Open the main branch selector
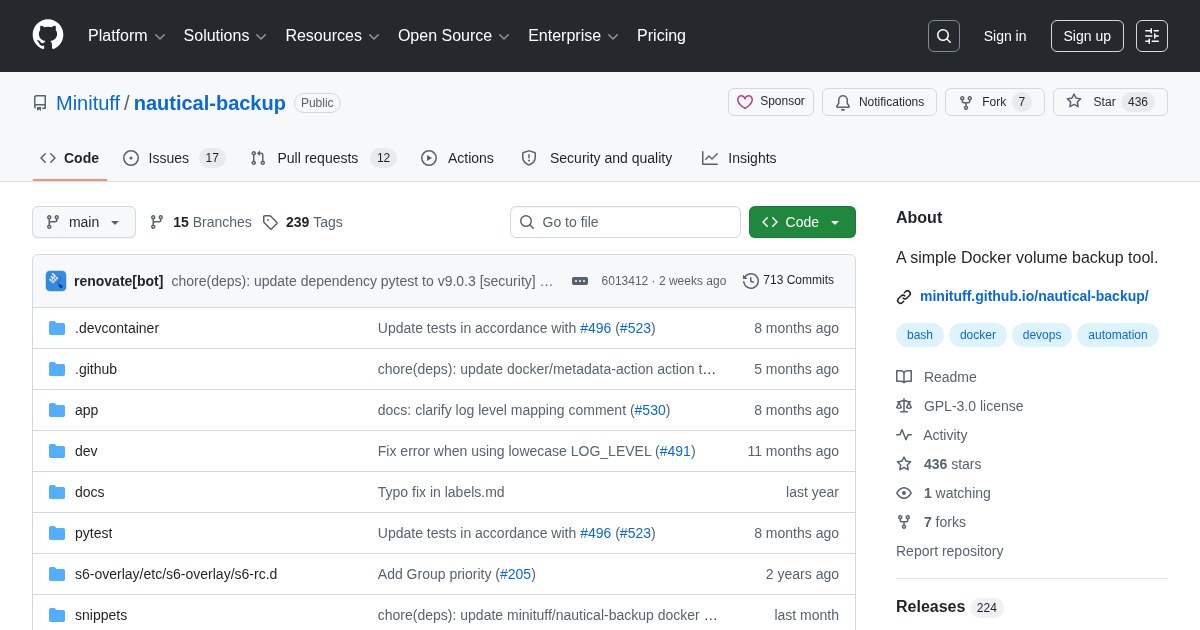Viewport: 1200px width, 630px height. 84,222
